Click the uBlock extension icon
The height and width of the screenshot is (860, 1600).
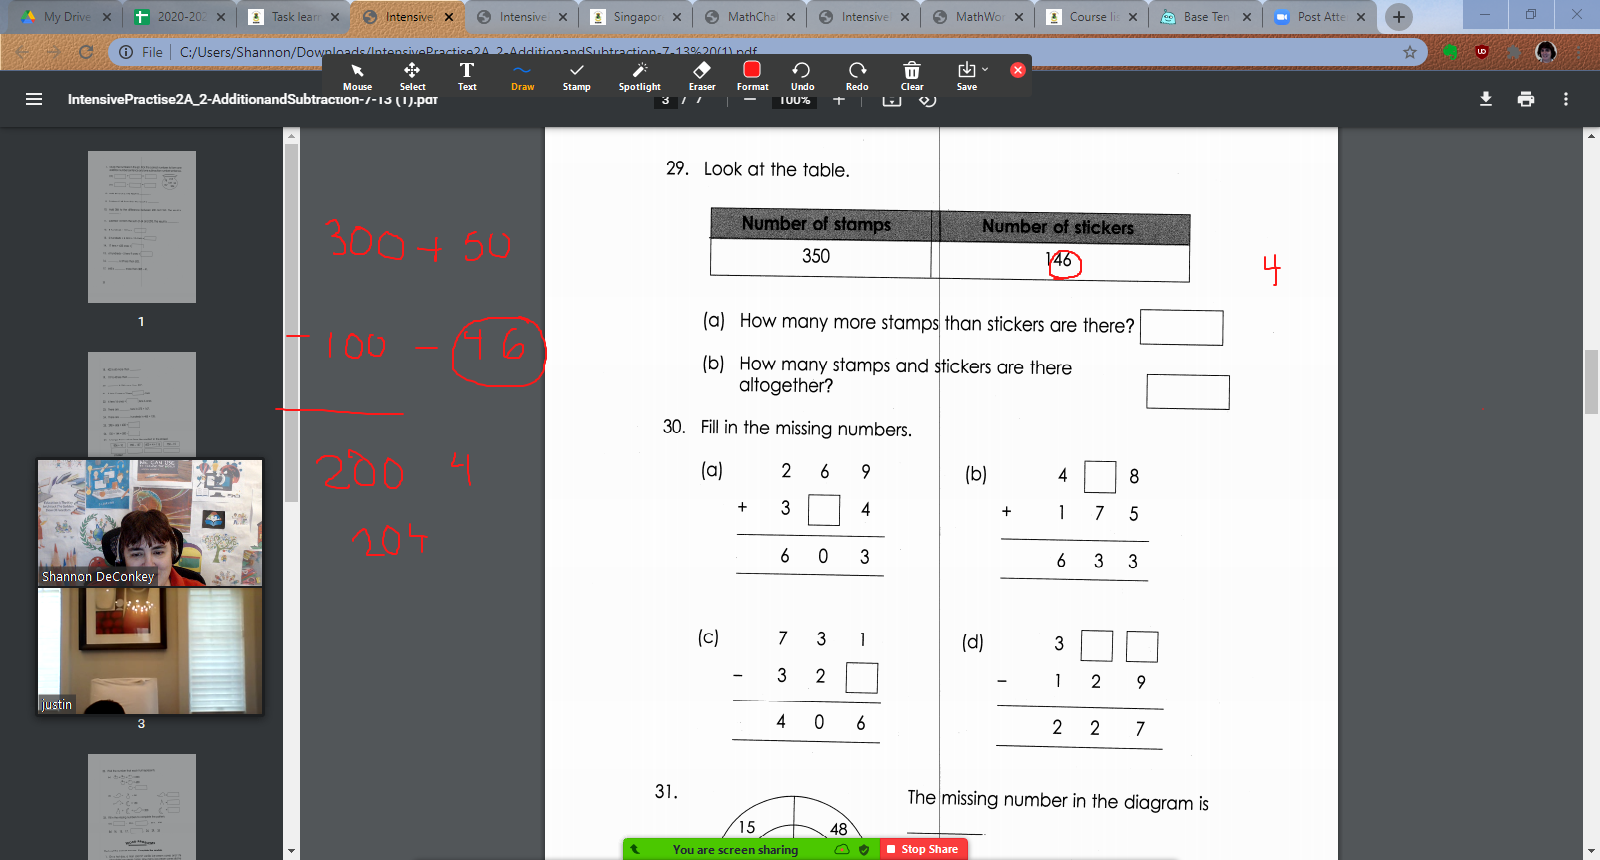point(1482,52)
